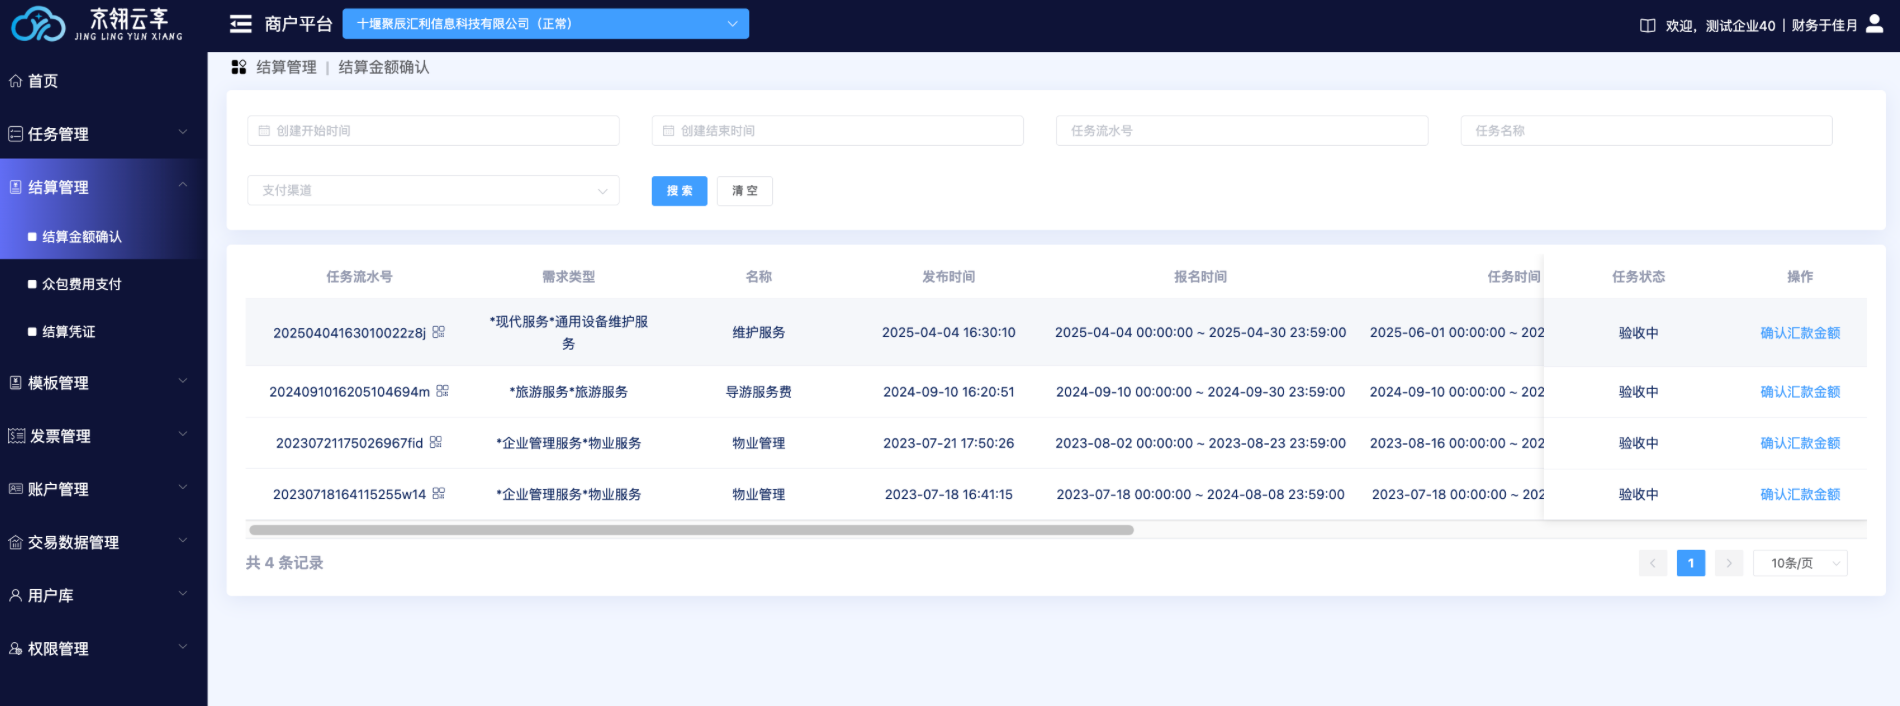Open the 支付渠道 payment channel dropdown
This screenshot has width=1900, height=706.
click(433, 190)
